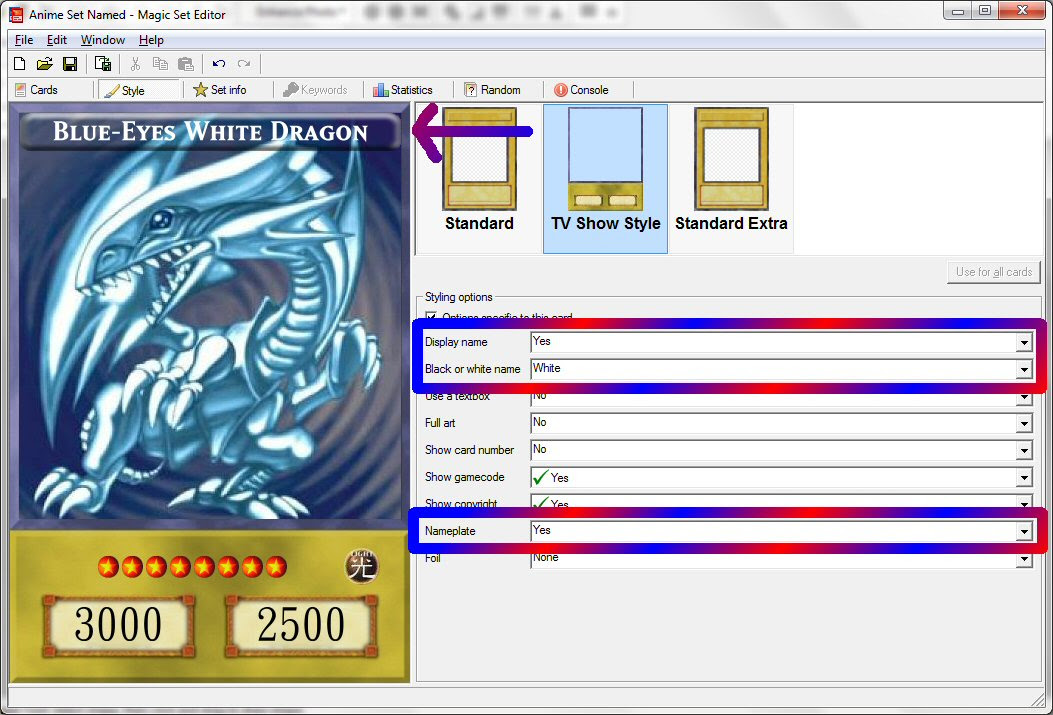Image resolution: width=1053 pixels, height=715 pixels.
Task: Toggle Options specific to this card checkbox
Action: coord(431,316)
